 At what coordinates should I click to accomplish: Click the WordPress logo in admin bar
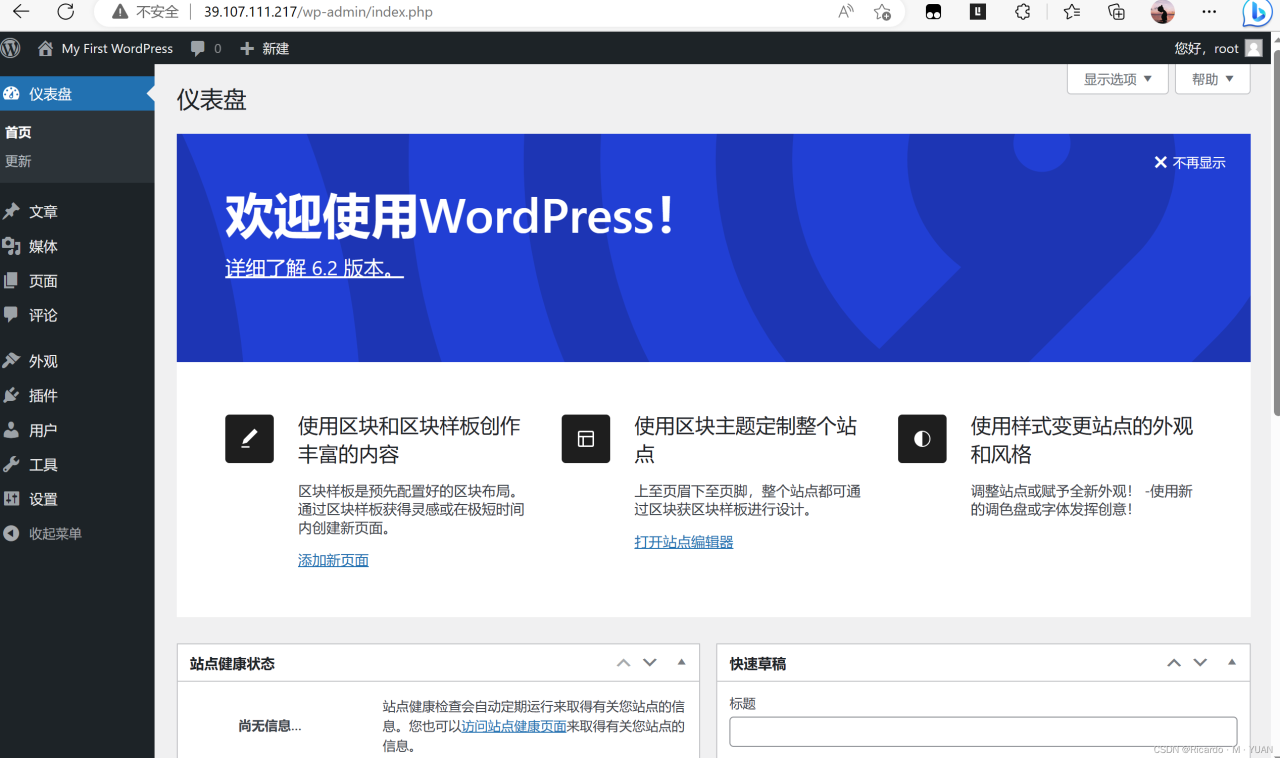coord(11,47)
